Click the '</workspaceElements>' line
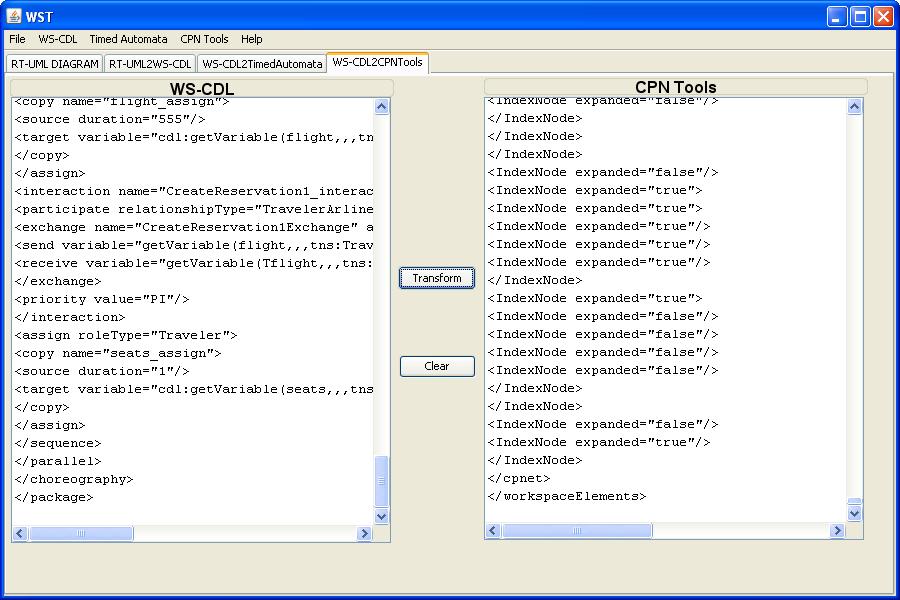900x600 pixels. [x=567, y=496]
